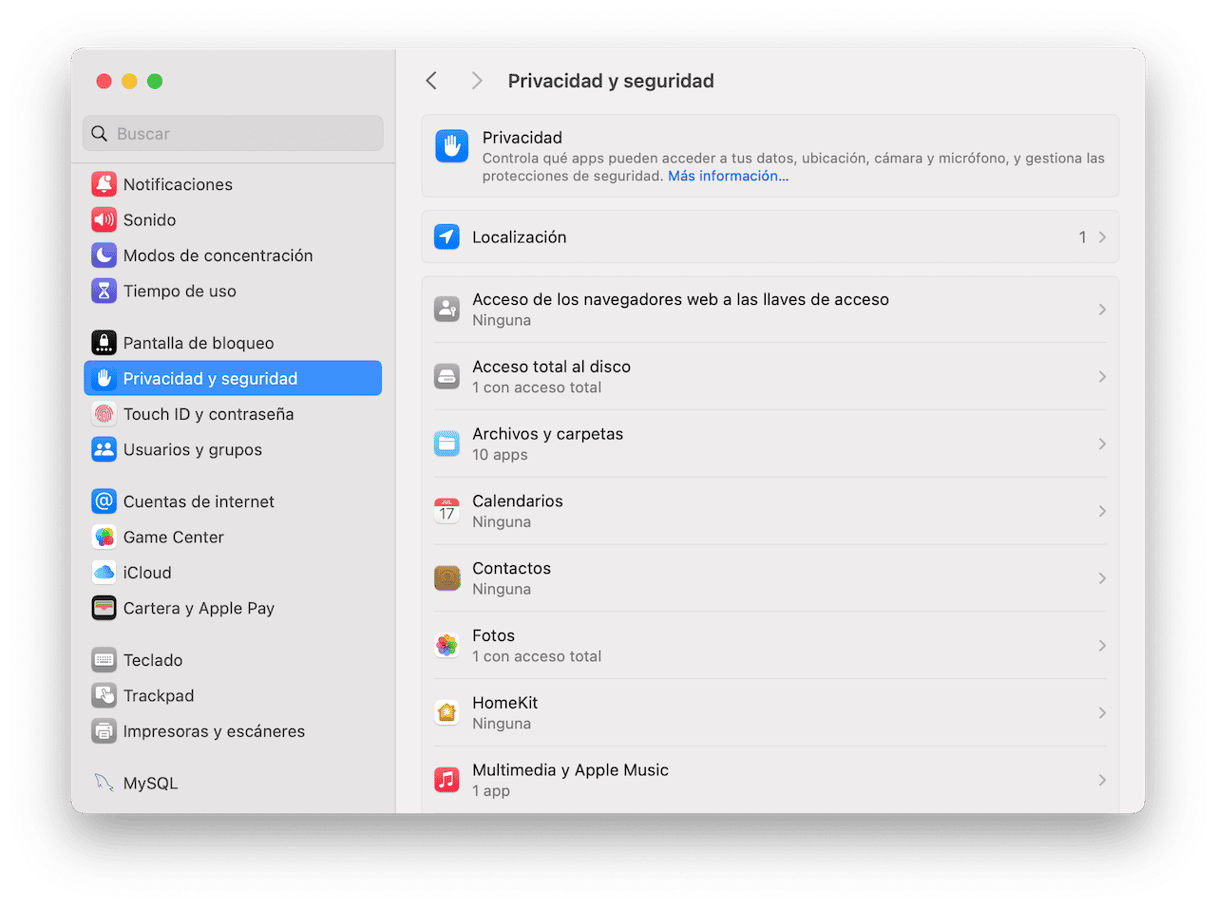Click the Privacidad y seguridad hand icon in sidebar

click(104, 378)
